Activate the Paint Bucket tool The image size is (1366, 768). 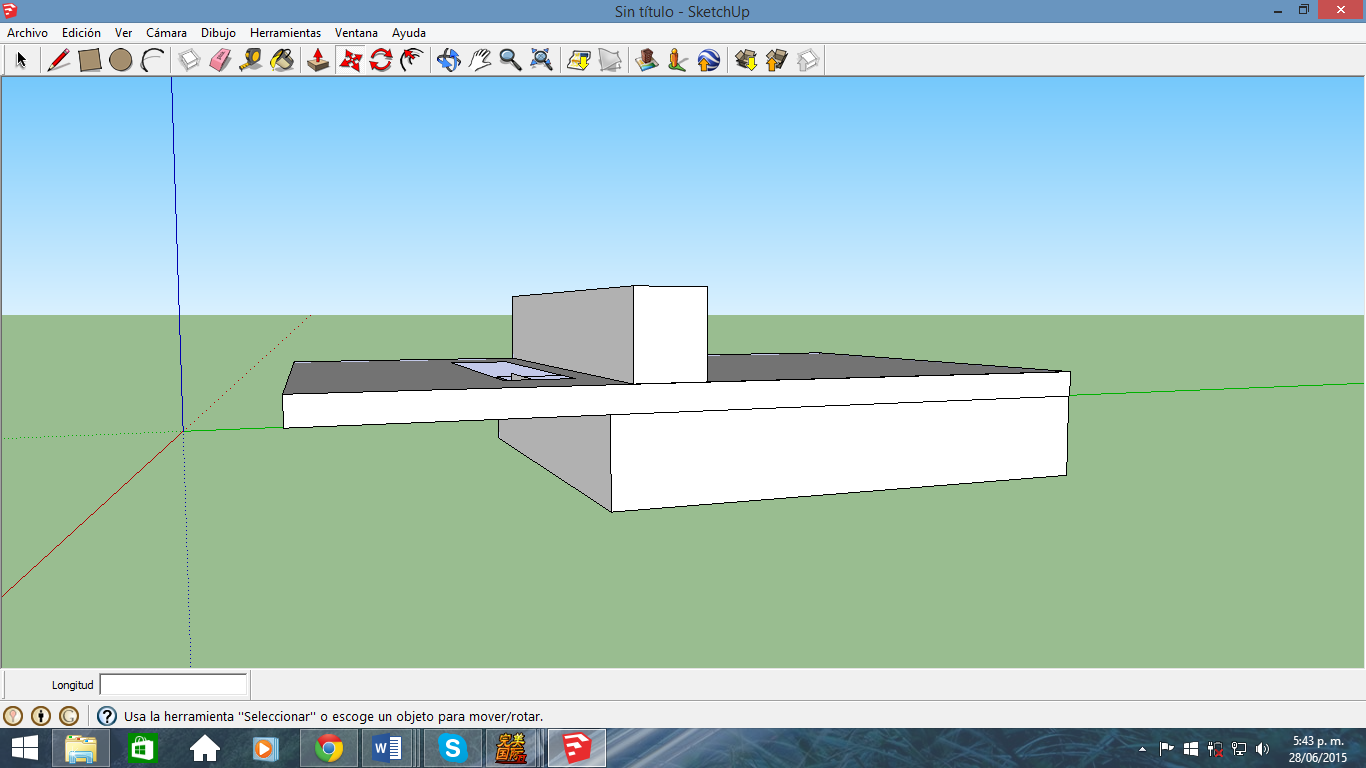pyautogui.click(x=282, y=60)
